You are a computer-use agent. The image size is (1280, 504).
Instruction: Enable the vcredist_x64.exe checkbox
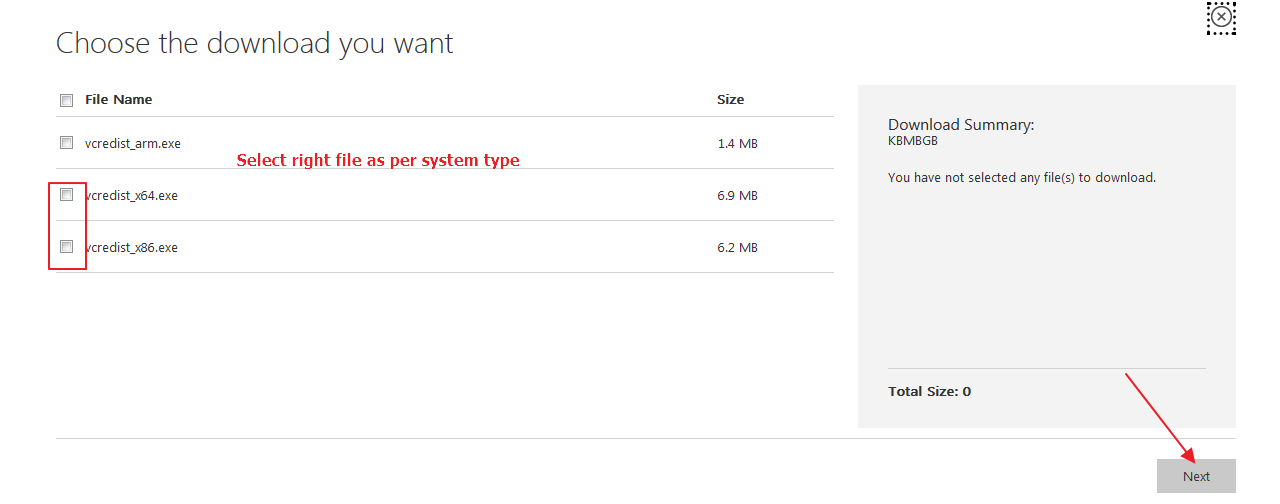pyautogui.click(x=67, y=195)
